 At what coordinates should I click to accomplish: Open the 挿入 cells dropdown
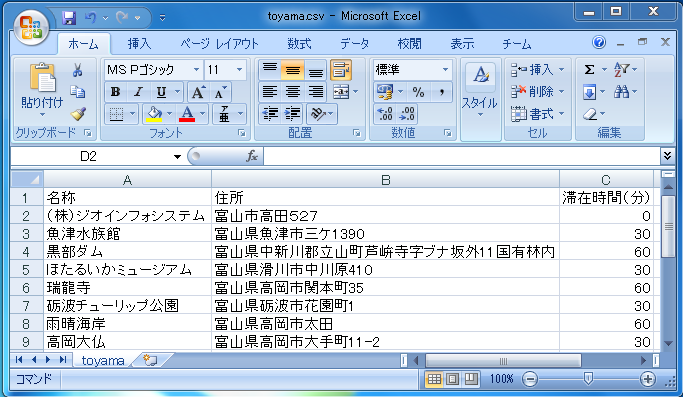pos(561,70)
